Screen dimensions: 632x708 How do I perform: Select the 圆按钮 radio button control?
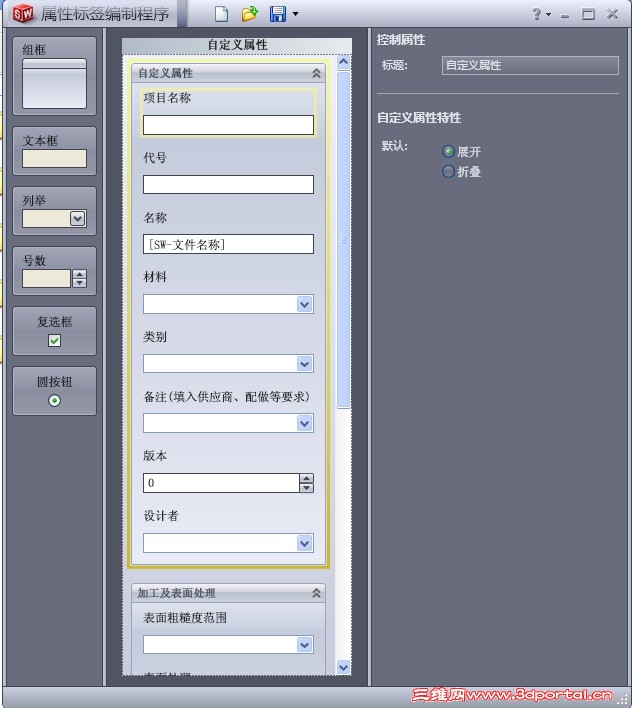coord(54,391)
